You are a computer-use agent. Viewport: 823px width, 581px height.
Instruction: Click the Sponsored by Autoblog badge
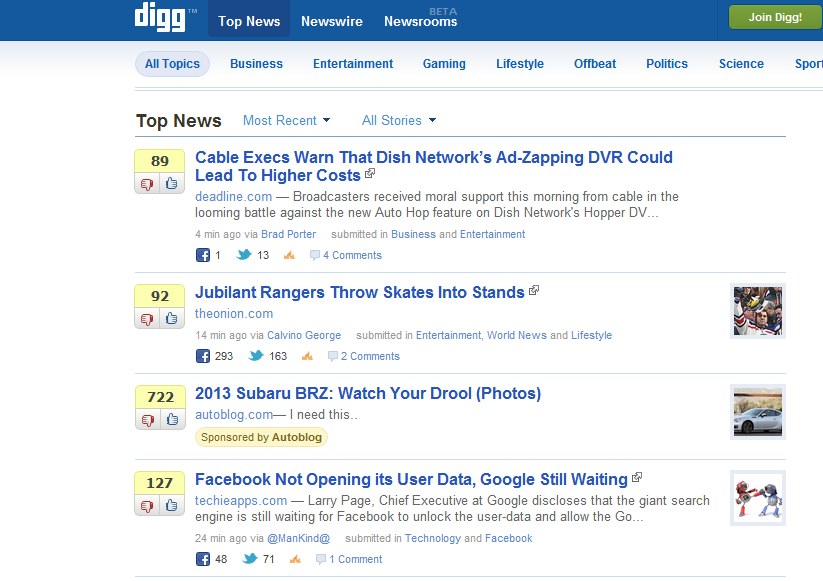point(261,437)
